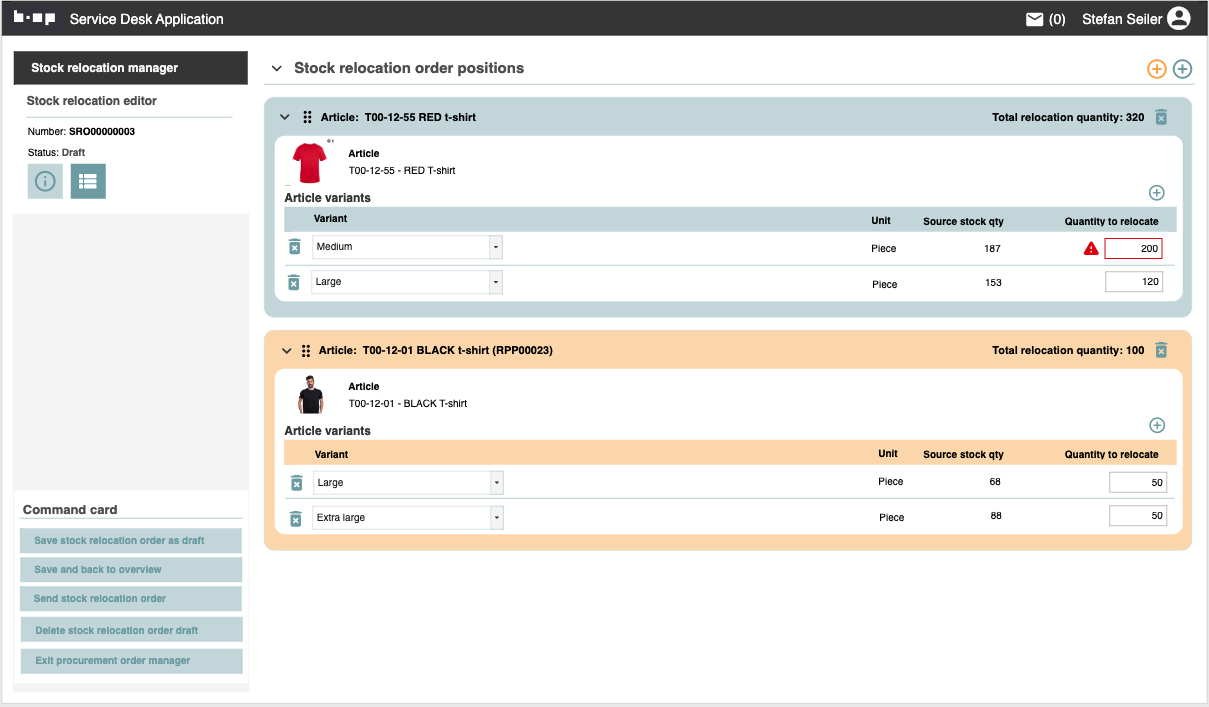1209x707 pixels.
Task: Remove the Extra large variant row
Action: (x=295, y=518)
